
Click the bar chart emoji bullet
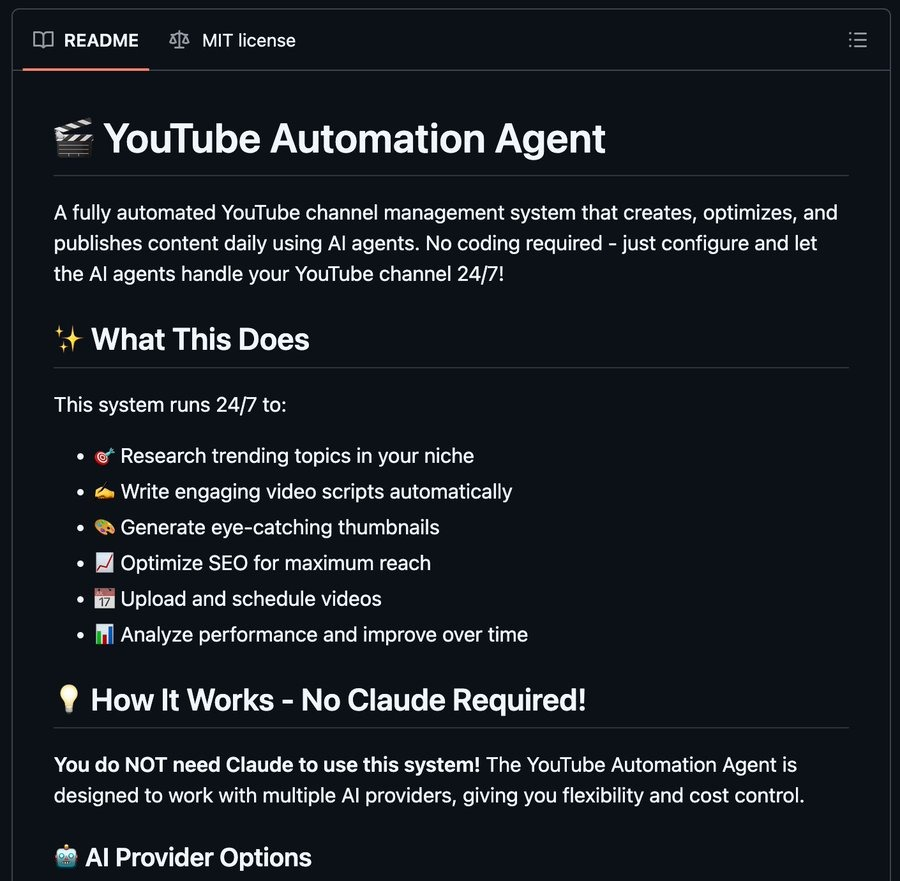pos(104,635)
